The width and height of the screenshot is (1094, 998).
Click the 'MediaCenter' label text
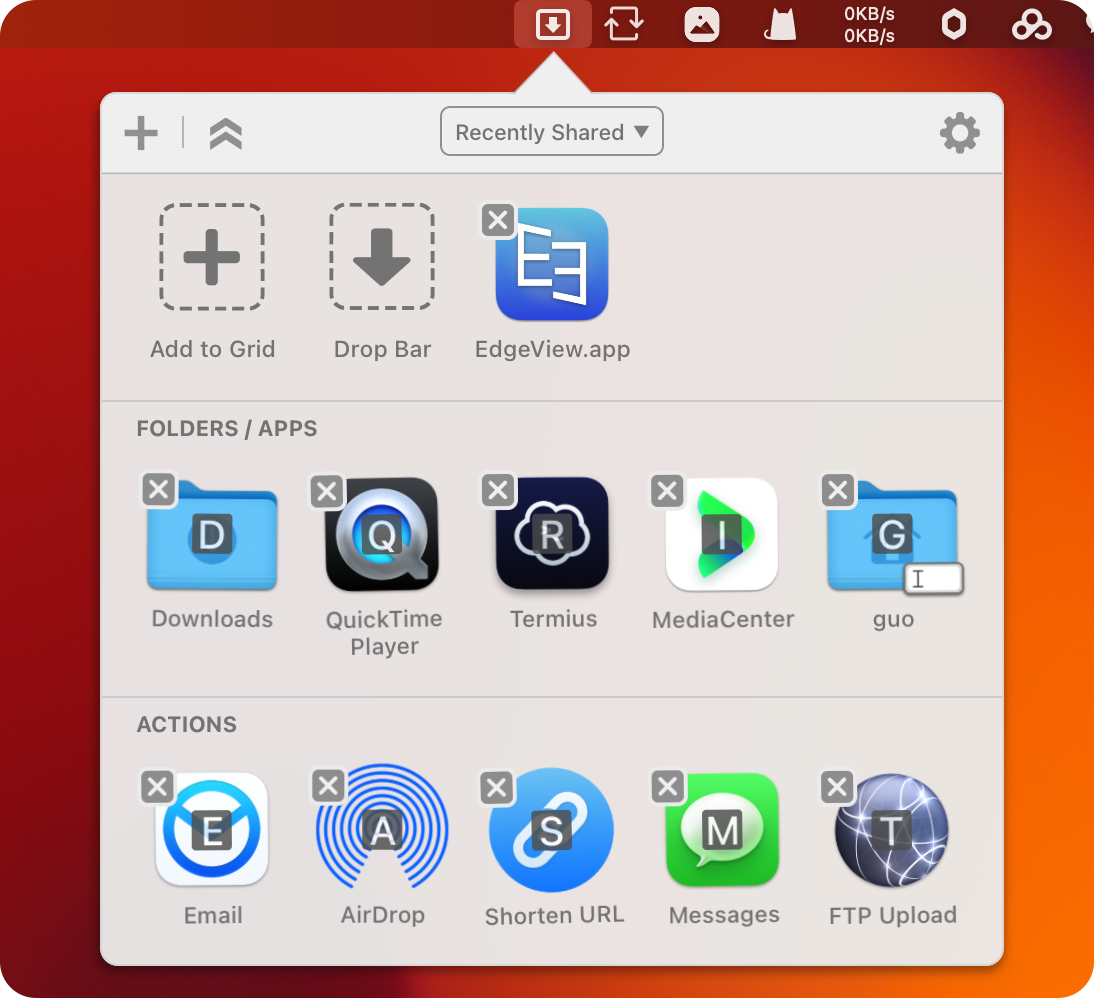pos(723,619)
